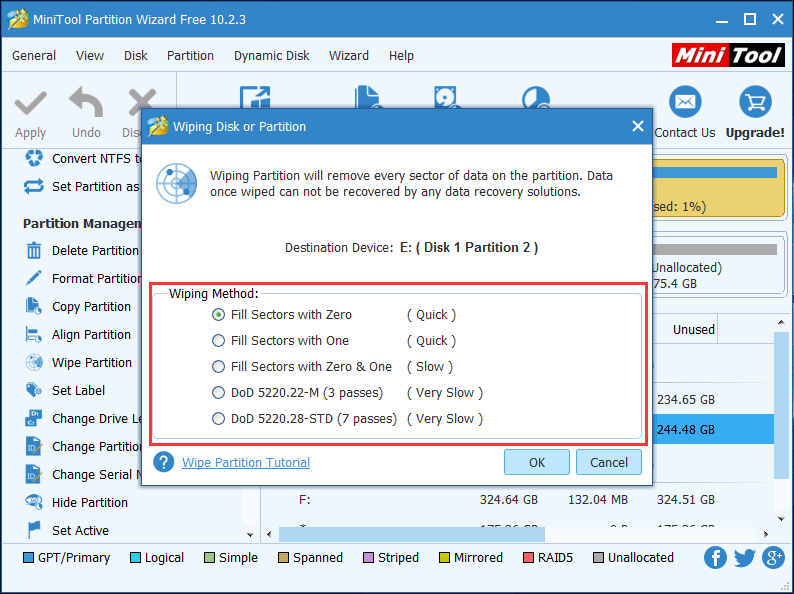Open the Twitter bird icon
This screenshot has width=794, height=594.
pyautogui.click(x=744, y=558)
